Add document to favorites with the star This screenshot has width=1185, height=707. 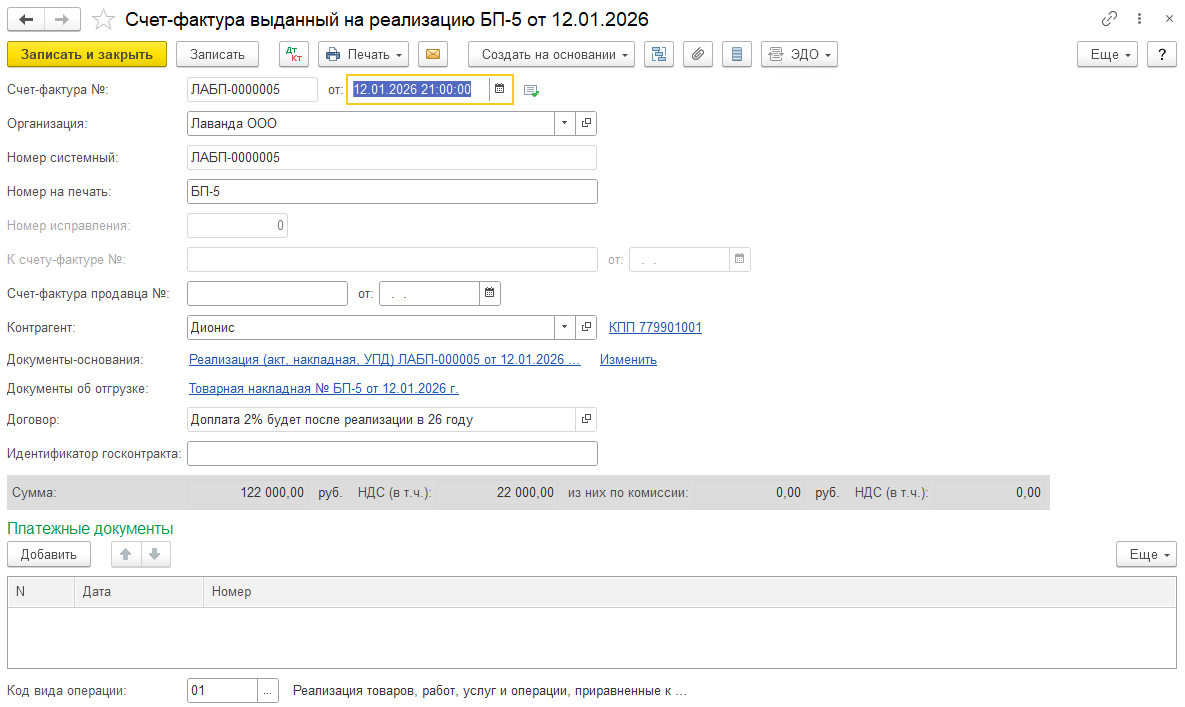103,18
